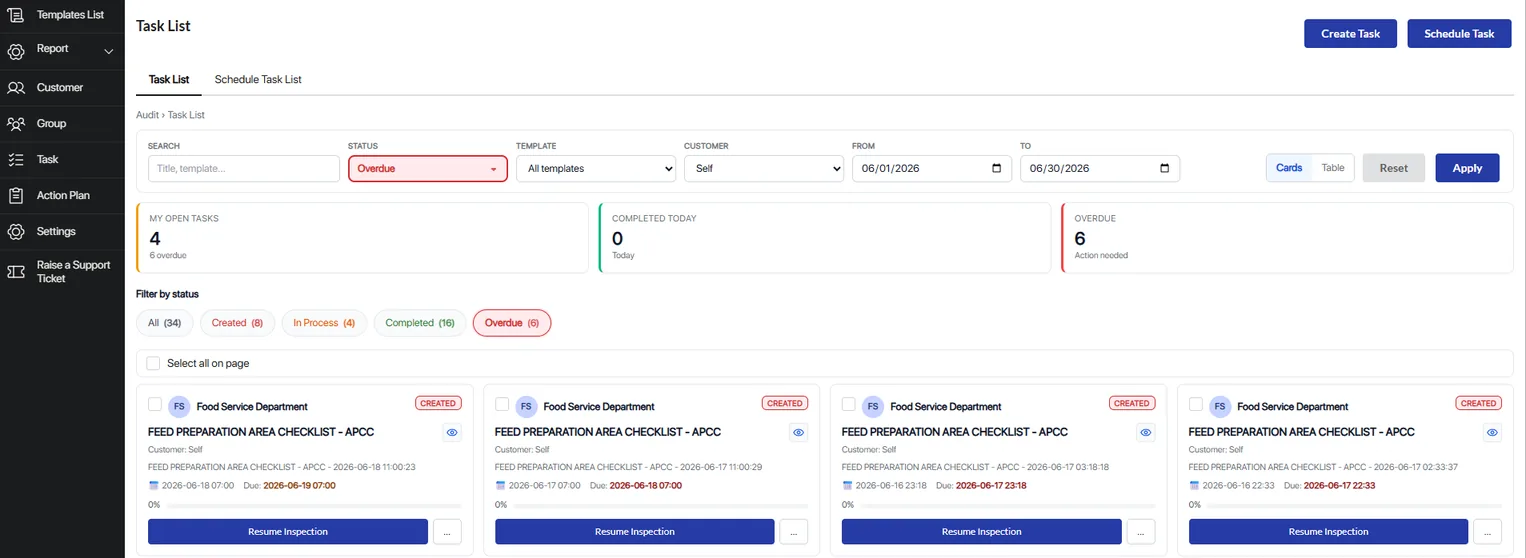Tick checkbox on card due 2026-06-18 07:00
Viewport: 1526px width, 558px height.
point(502,404)
